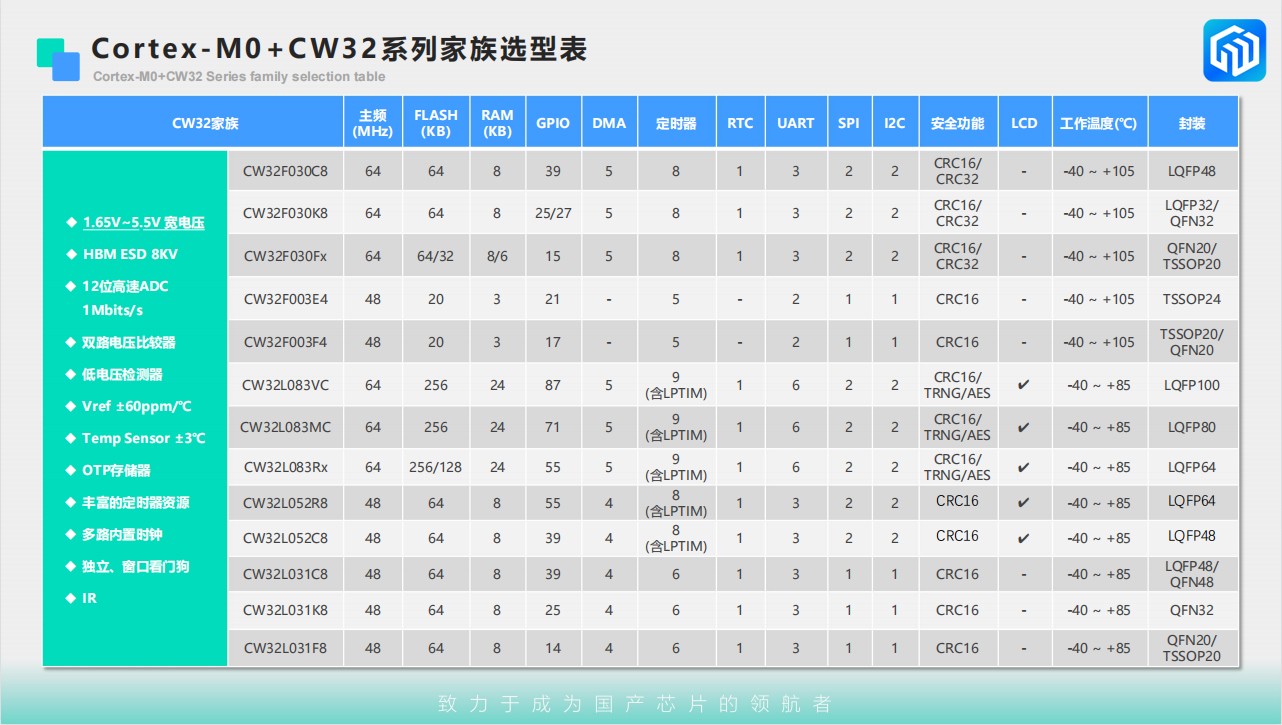Select the TSSOP20/QFN20 package cell
Screen dimensions: 1282x725
(x=1192, y=342)
